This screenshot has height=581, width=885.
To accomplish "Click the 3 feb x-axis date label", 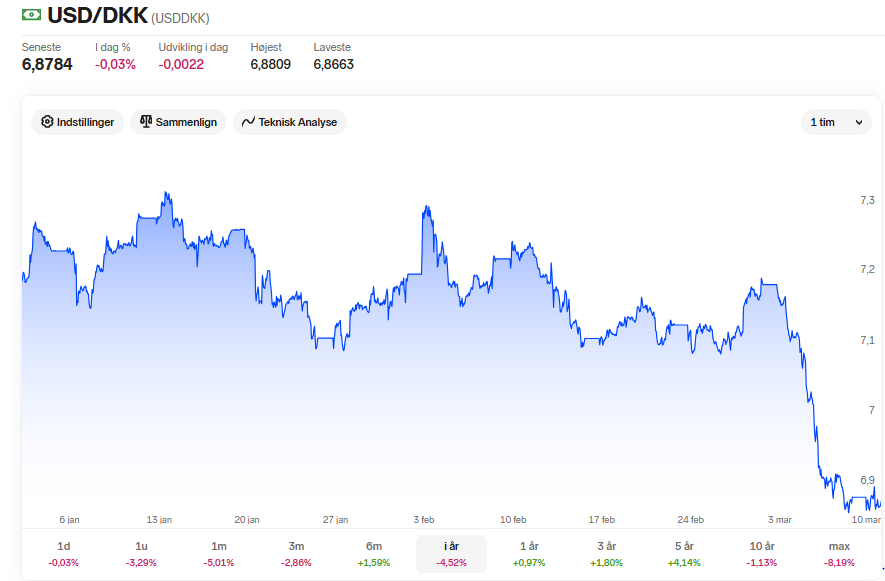I will click(x=424, y=519).
